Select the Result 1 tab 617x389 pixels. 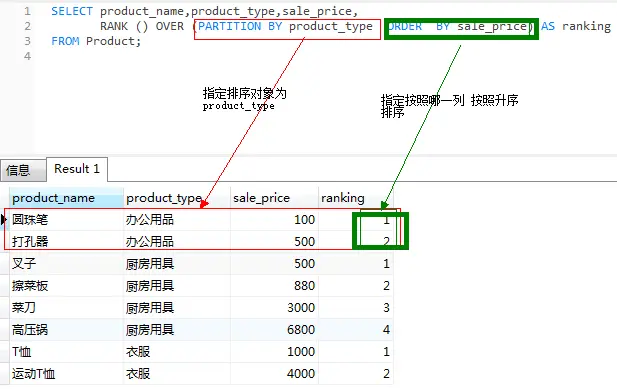coord(77,169)
